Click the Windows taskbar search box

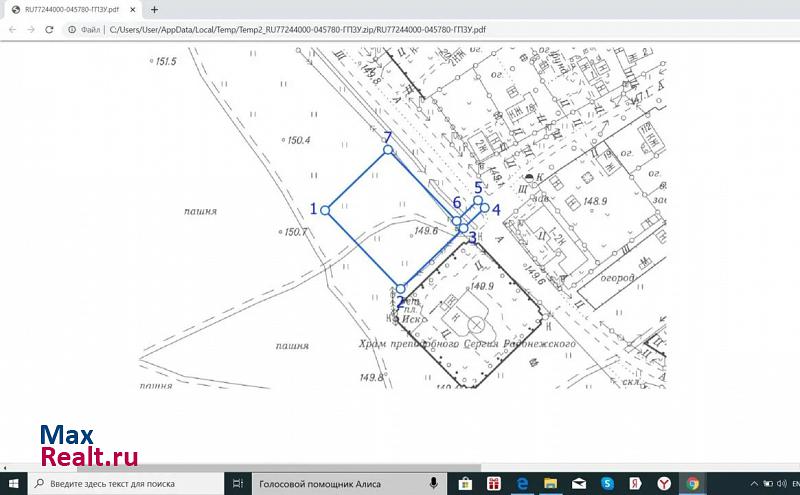pos(125,483)
